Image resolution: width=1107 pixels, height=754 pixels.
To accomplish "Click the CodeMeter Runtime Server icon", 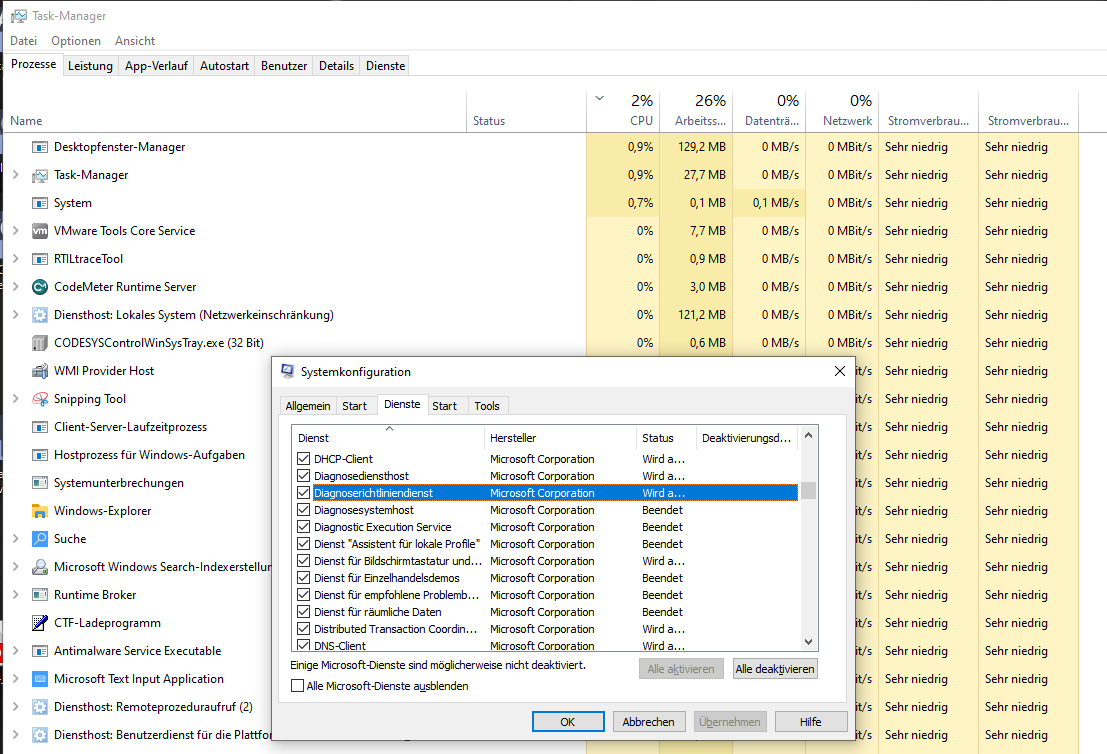I will pyautogui.click(x=40, y=287).
